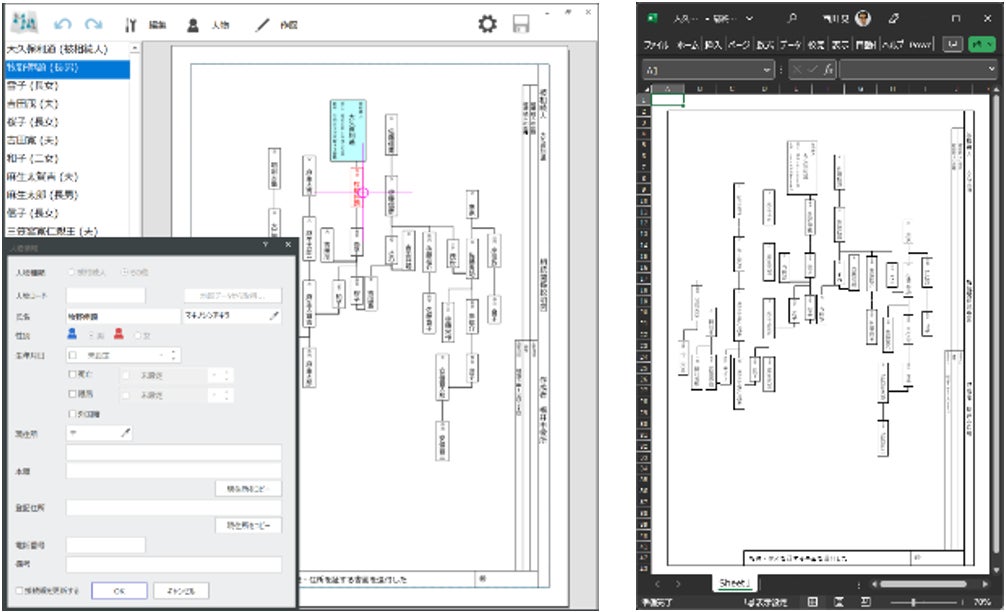Image resolution: width=1006 pixels, height=612 pixels.
Task: Click the redo arrow icon
Action: [94, 24]
